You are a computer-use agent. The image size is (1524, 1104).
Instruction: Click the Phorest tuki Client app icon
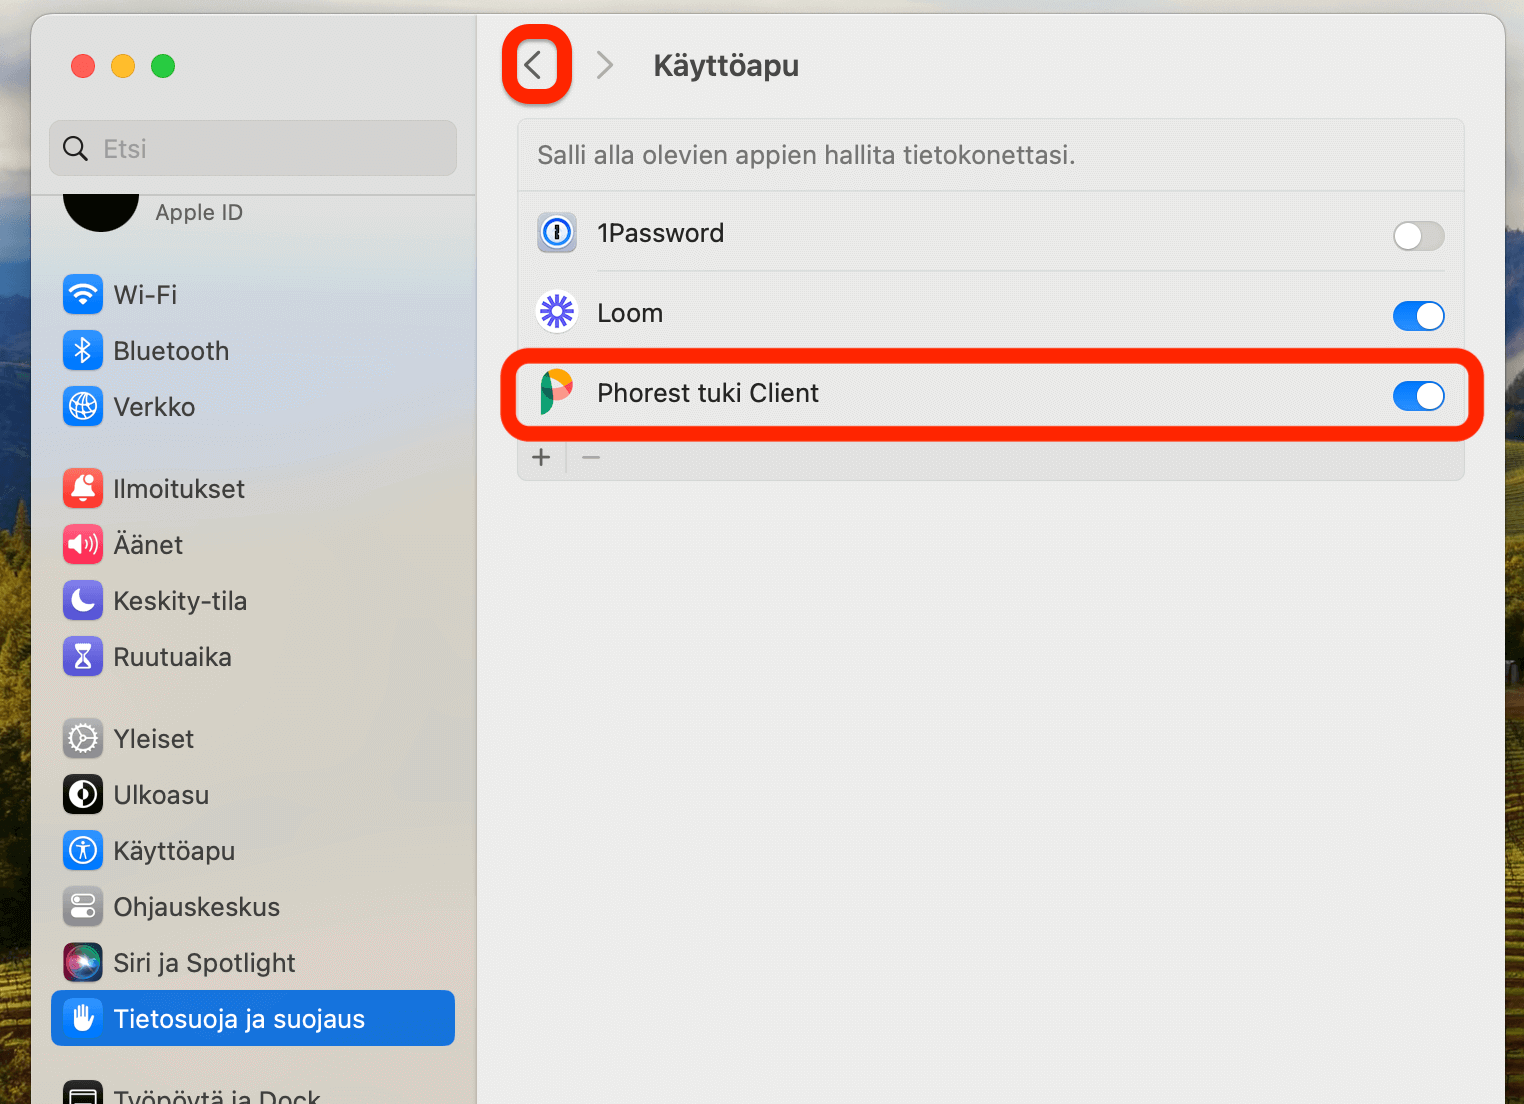pyautogui.click(x=557, y=392)
